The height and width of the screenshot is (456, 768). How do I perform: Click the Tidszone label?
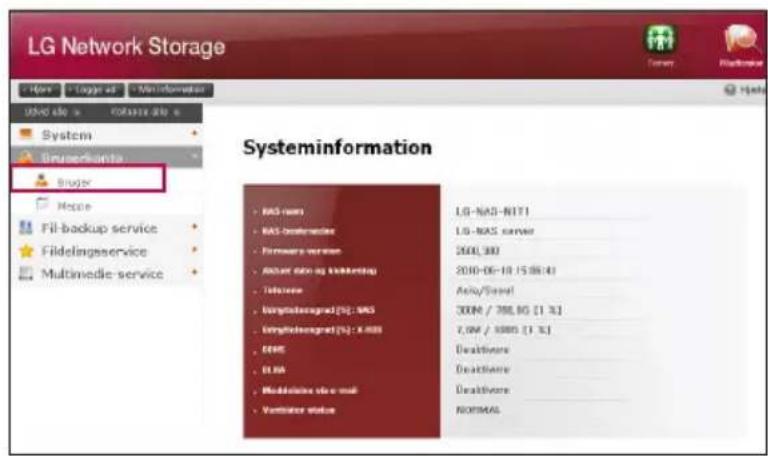282,290
